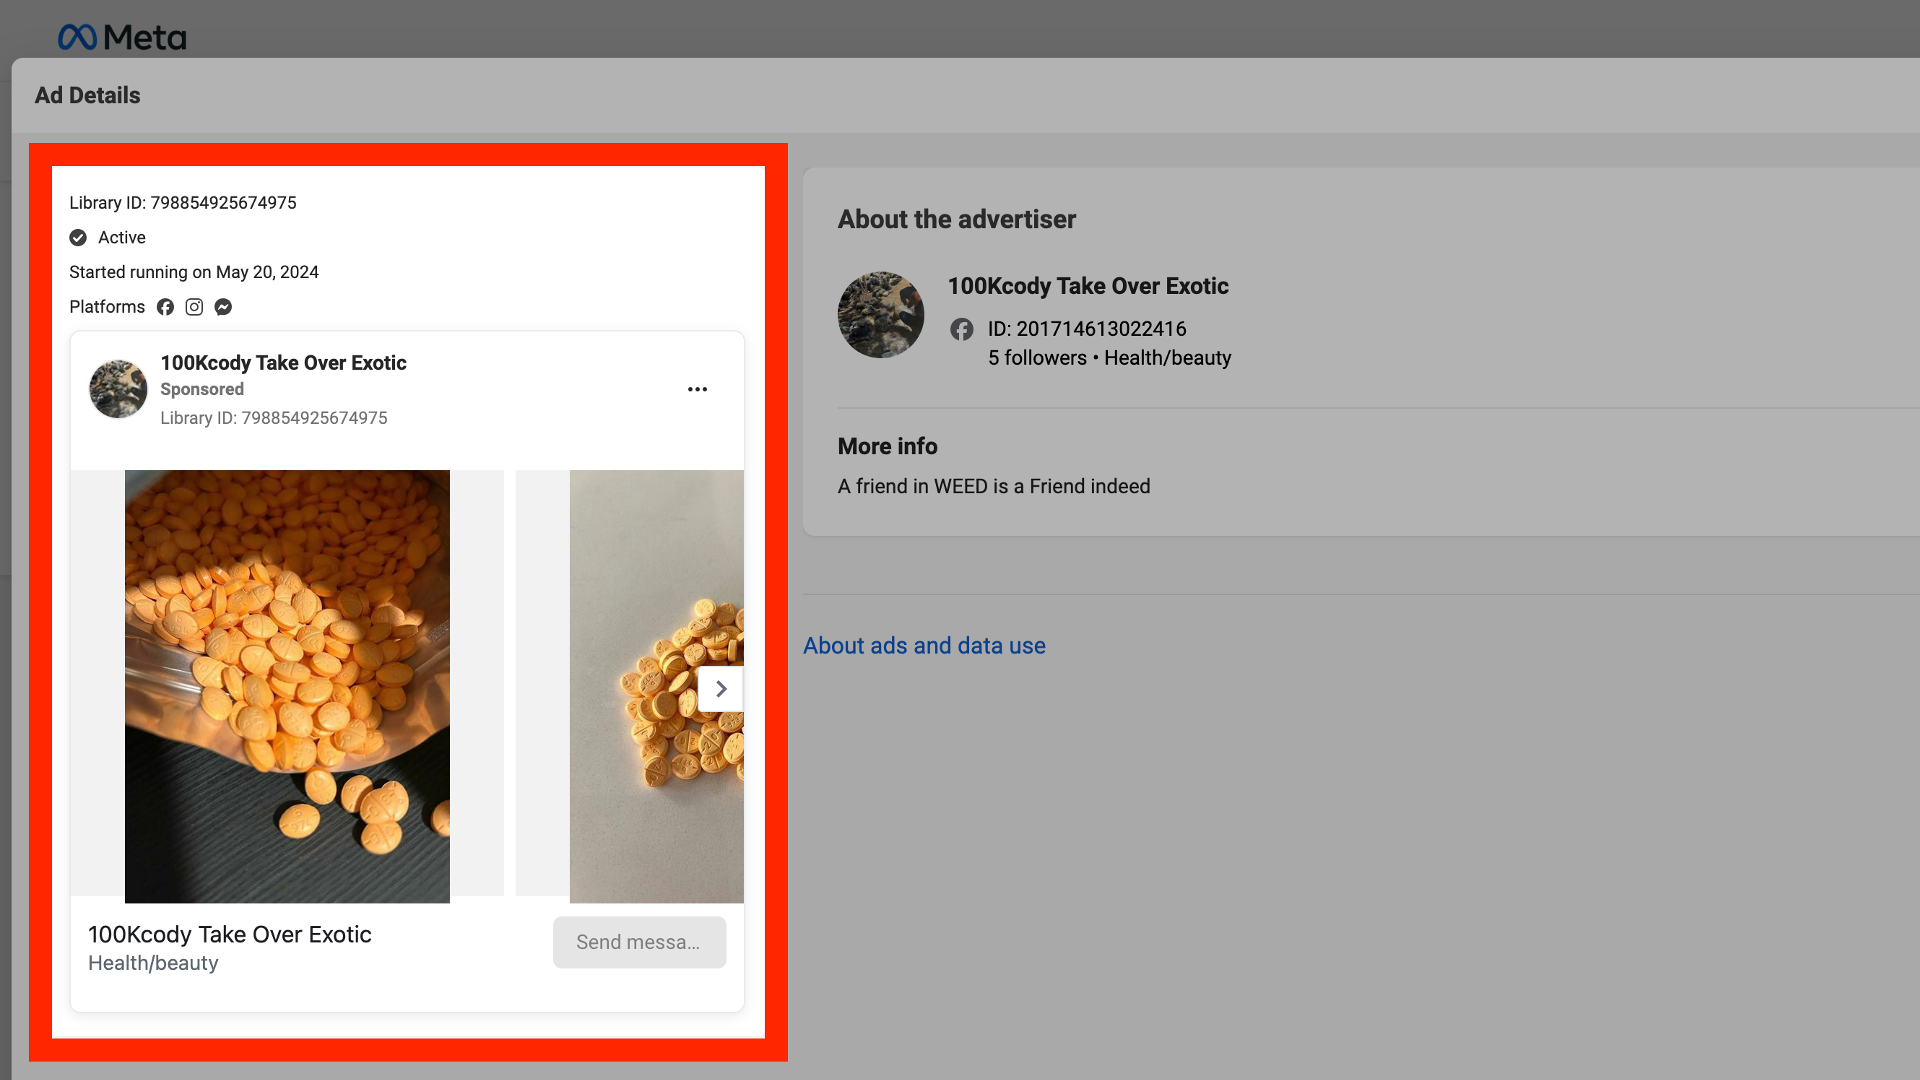1920x1080 pixels.
Task: Click the Instagram platform icon
Action: [x=194, y=307]
